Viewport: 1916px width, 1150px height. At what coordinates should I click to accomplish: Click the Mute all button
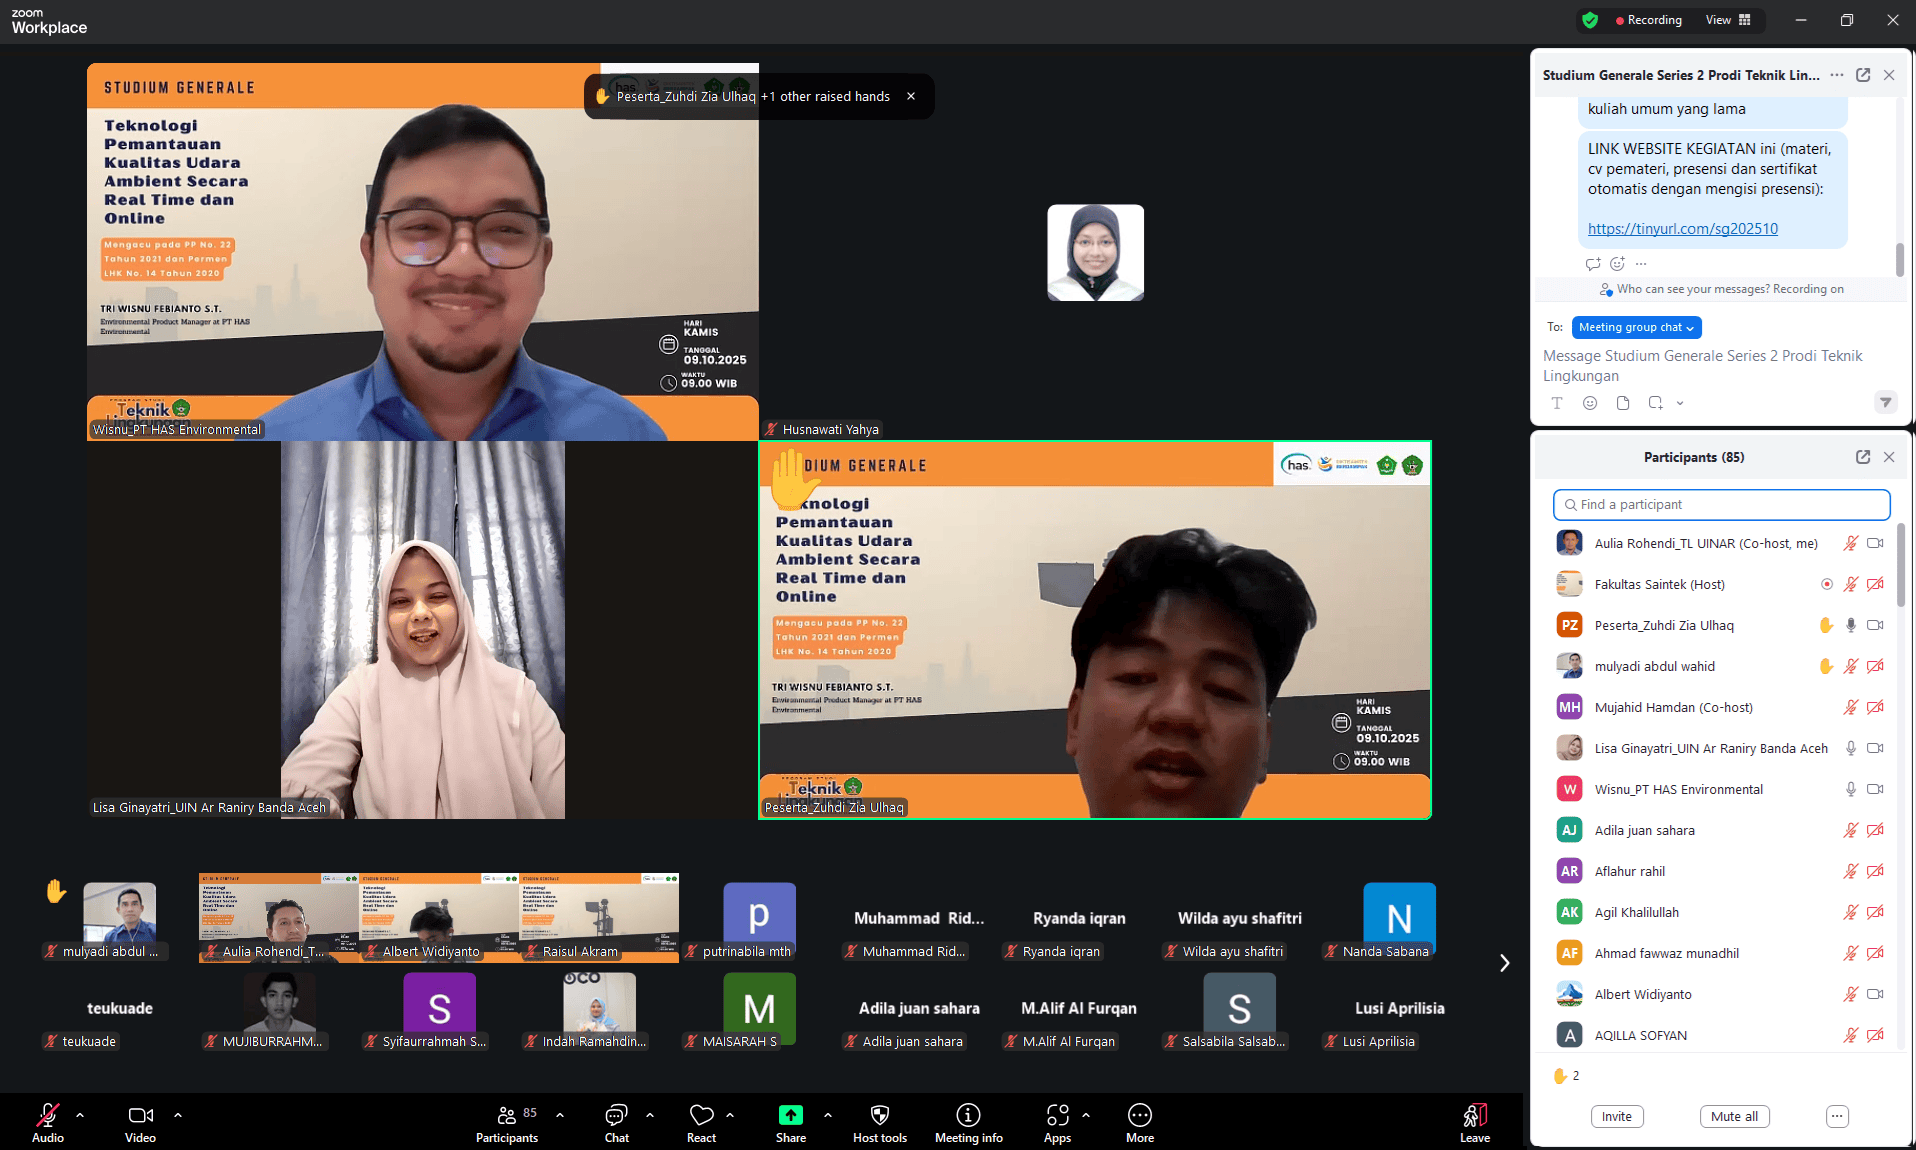pyautogui.click(x=1734, y=1117)
